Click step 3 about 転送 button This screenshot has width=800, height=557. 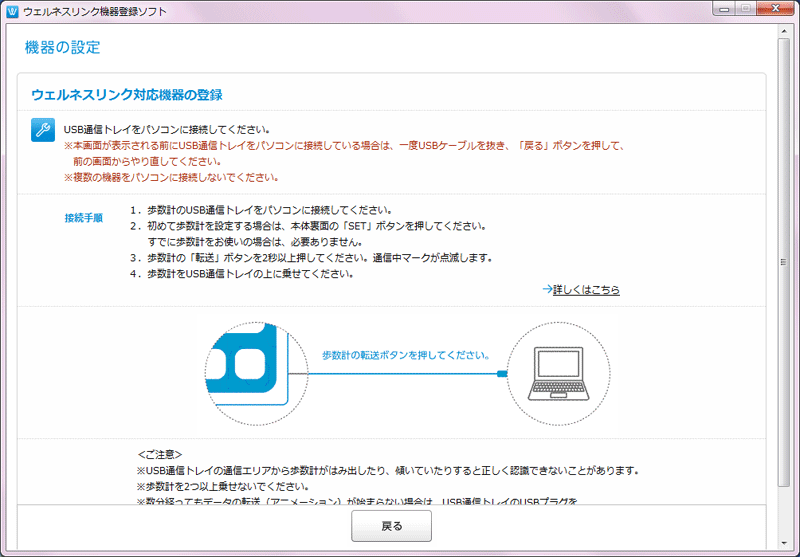point(311,258)
